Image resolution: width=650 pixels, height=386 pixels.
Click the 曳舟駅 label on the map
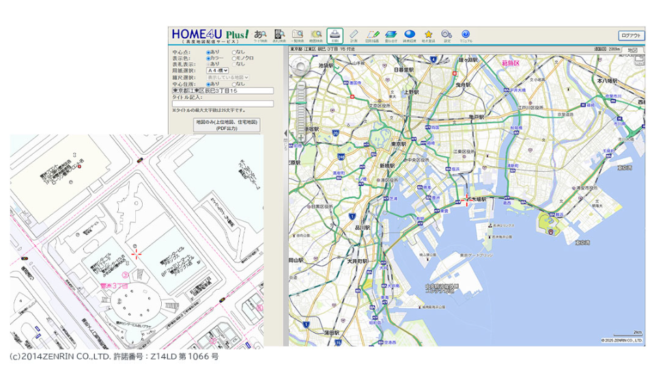463,85
